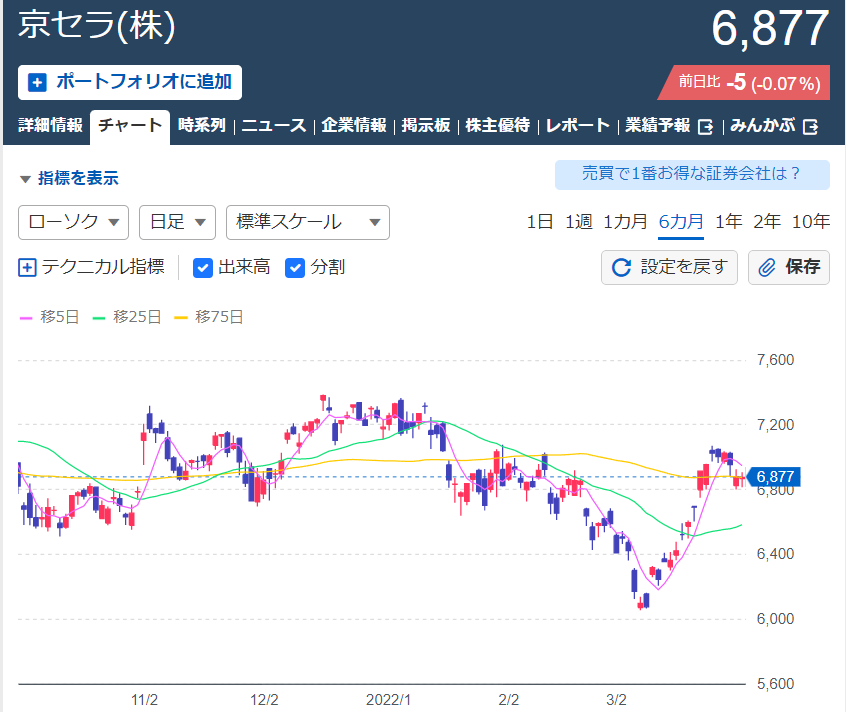Screen dimensions: 846x712
Task: Select the 1カ月 chart range
Action: pos(625,222)
